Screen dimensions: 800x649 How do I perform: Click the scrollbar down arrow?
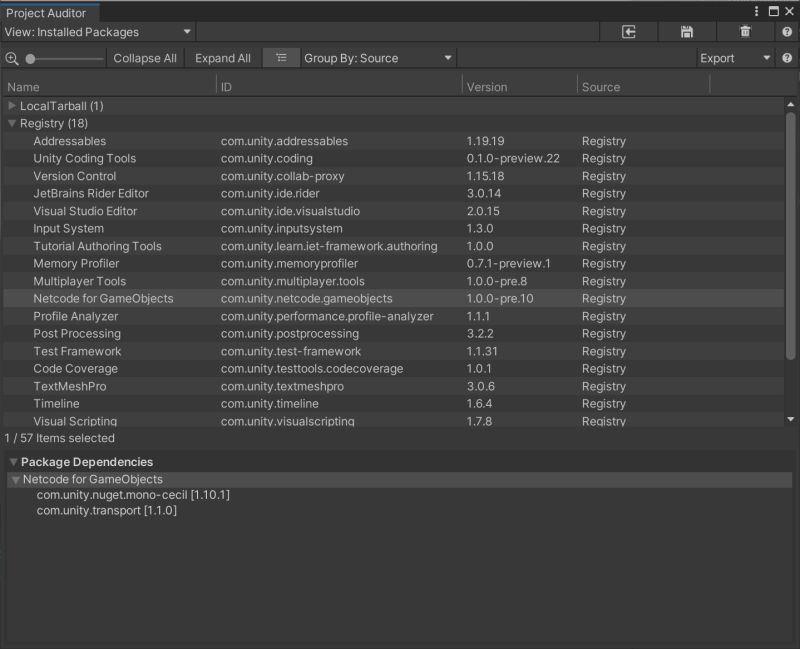pos(790,419)
